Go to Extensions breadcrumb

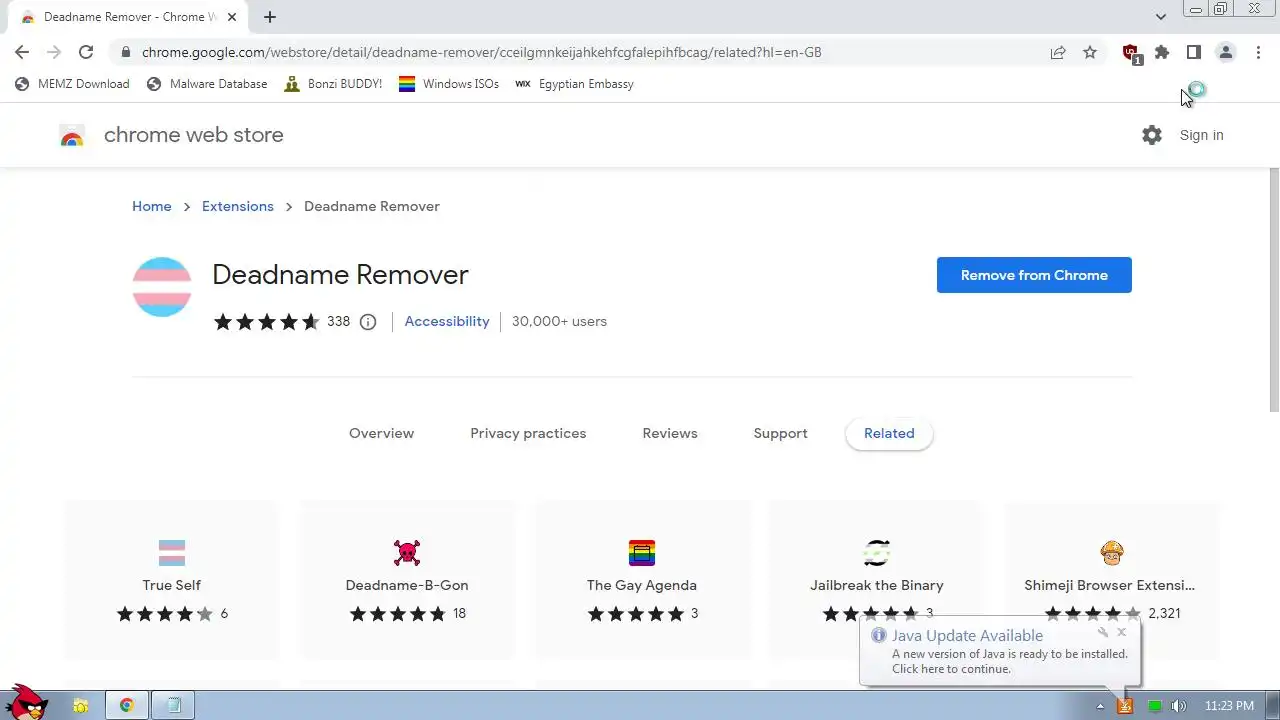coord(238,206)
